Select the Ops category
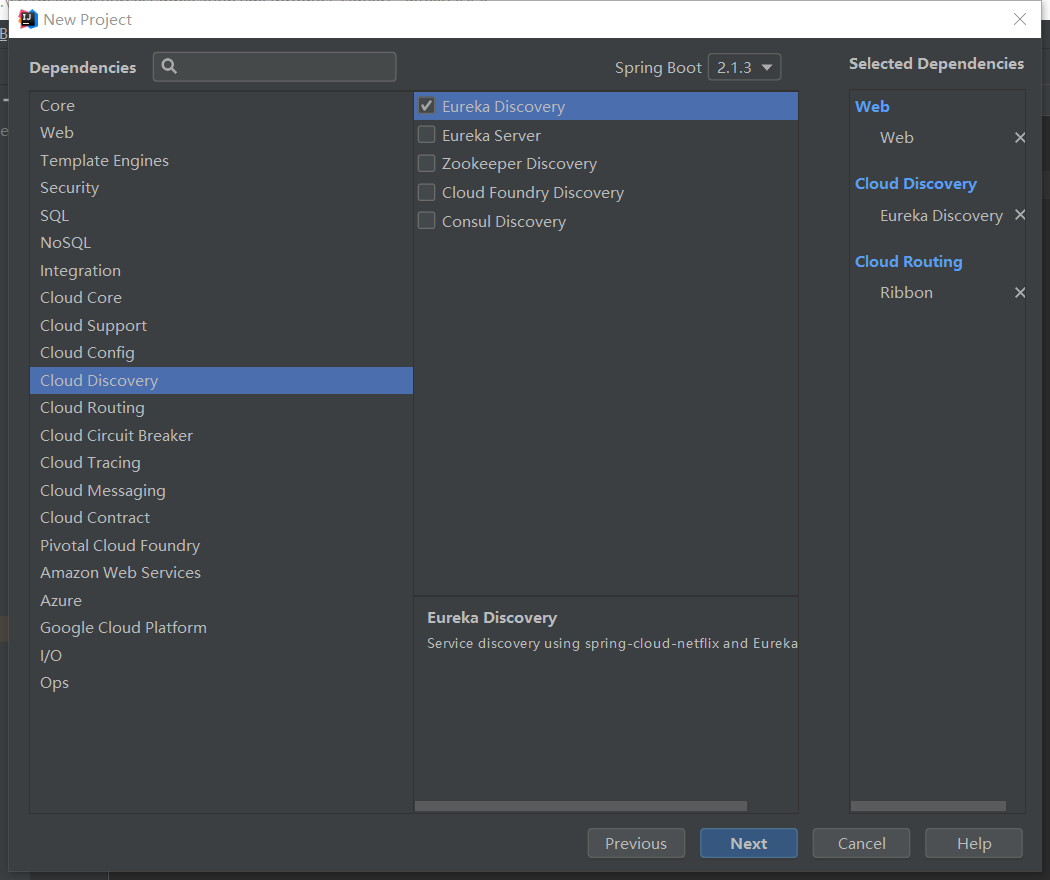This screenshot has height=880, width=1050. (x=222, y=682)
